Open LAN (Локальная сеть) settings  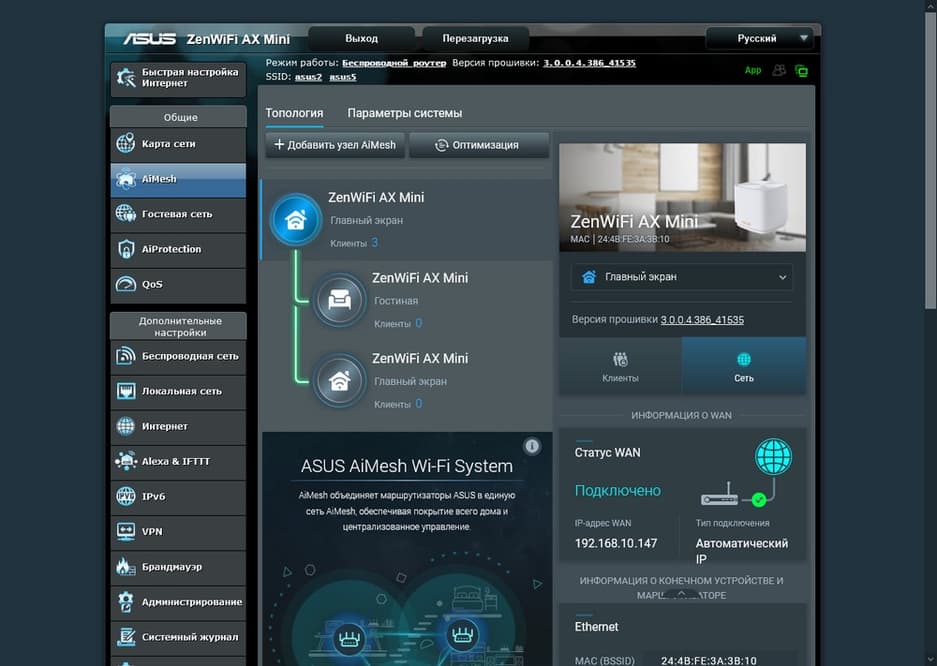coord(178,391)
